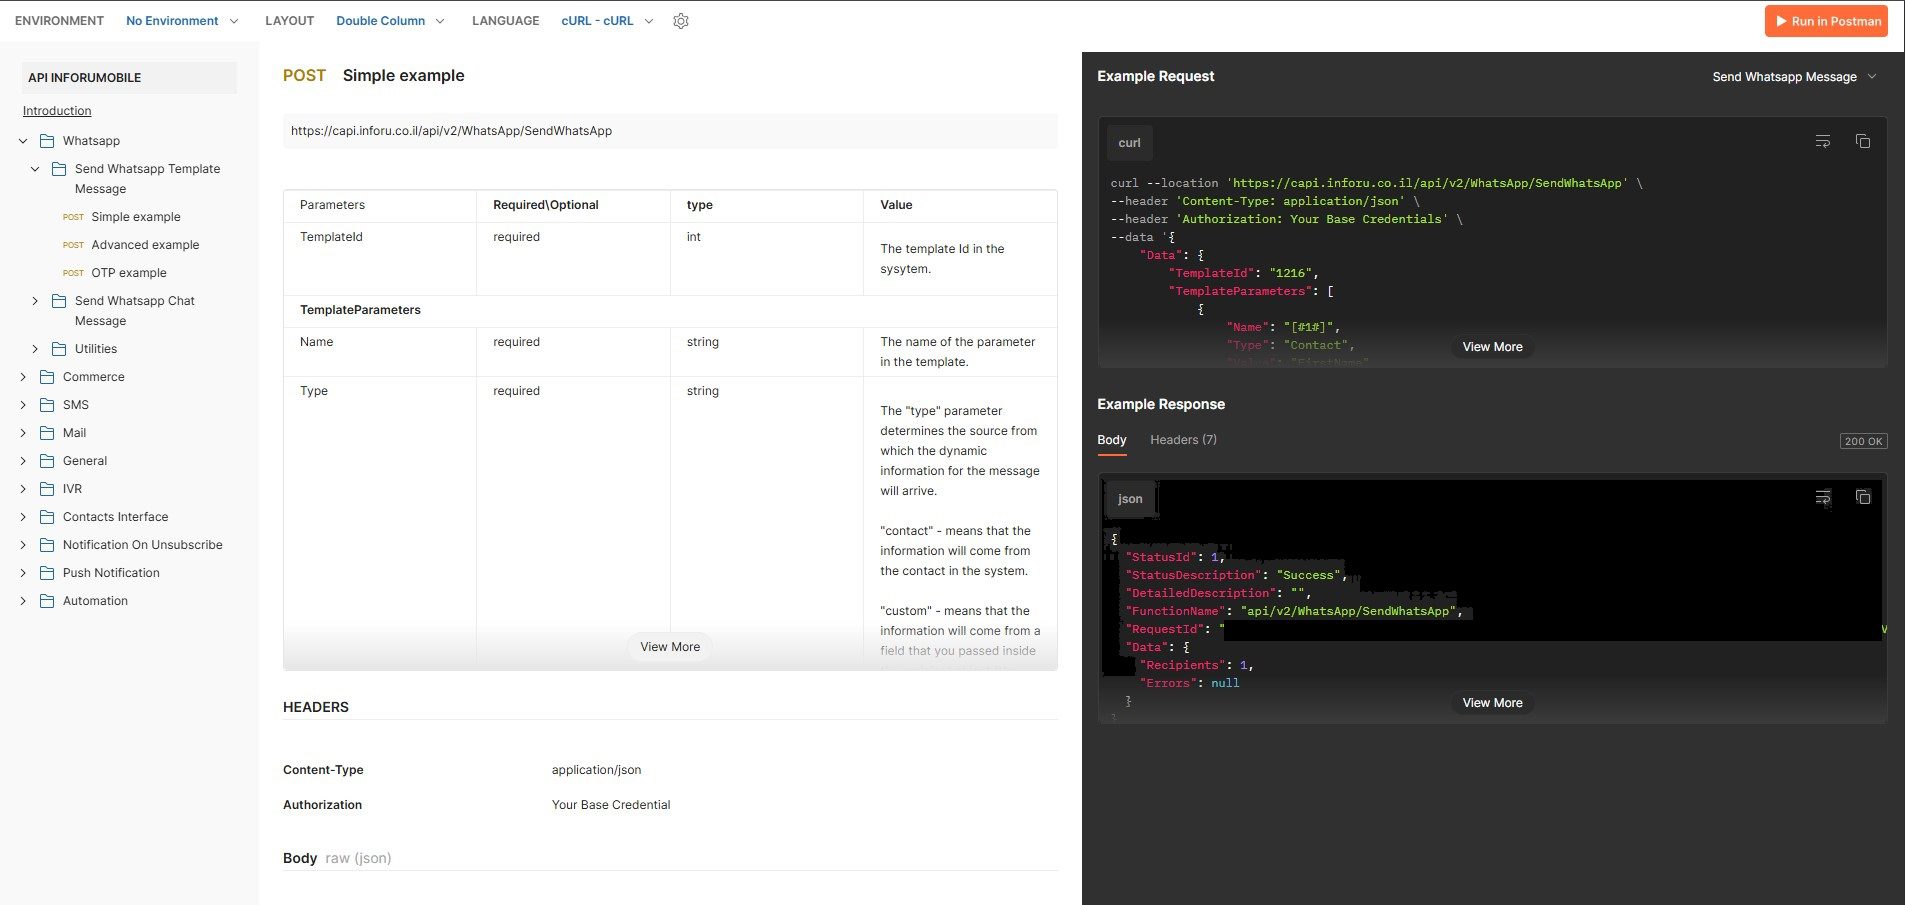
Task: Expand the Contacts Interface chevron
Action: click(23, 517)
